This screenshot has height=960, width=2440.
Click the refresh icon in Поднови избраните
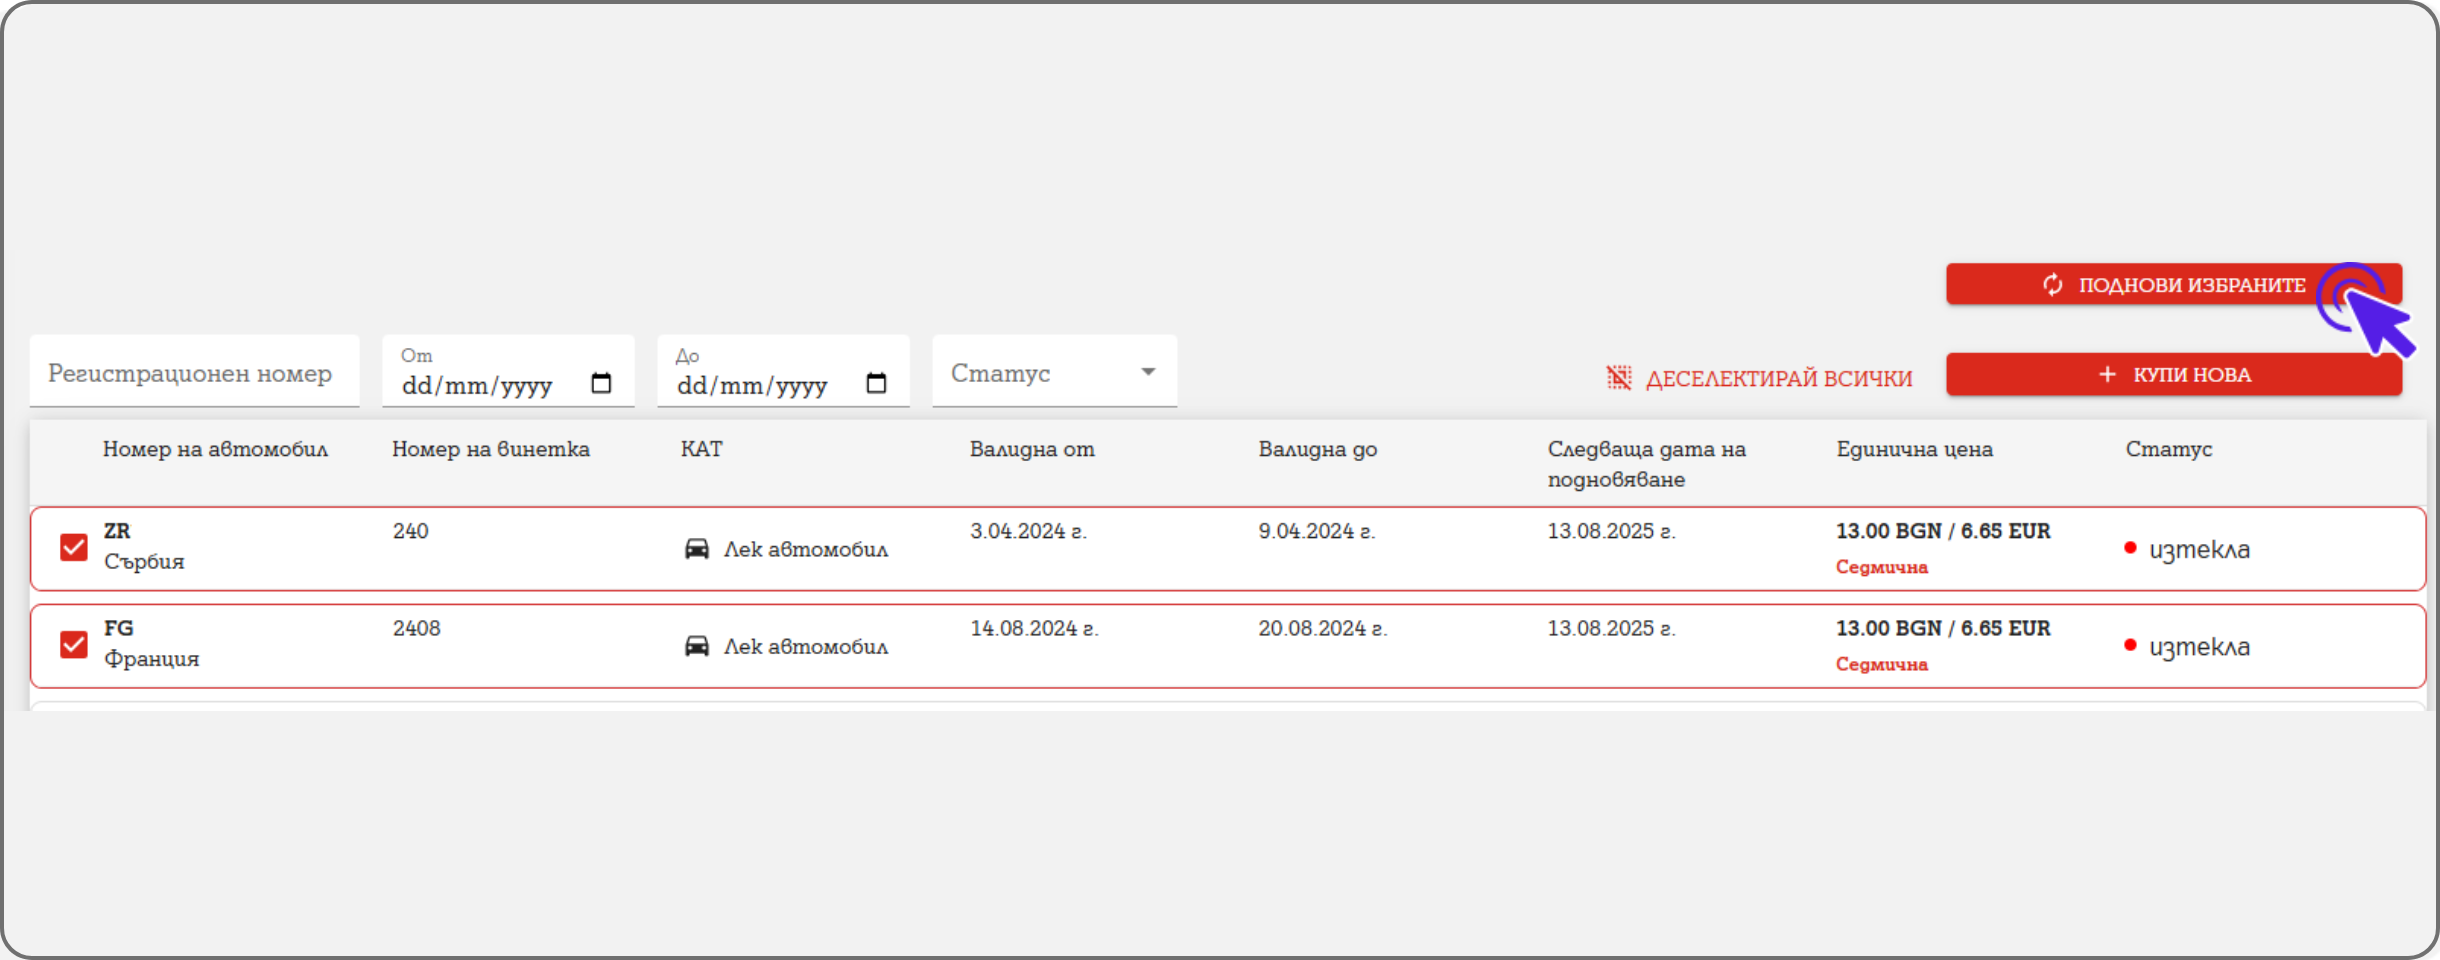click(x=2052, y=285)
